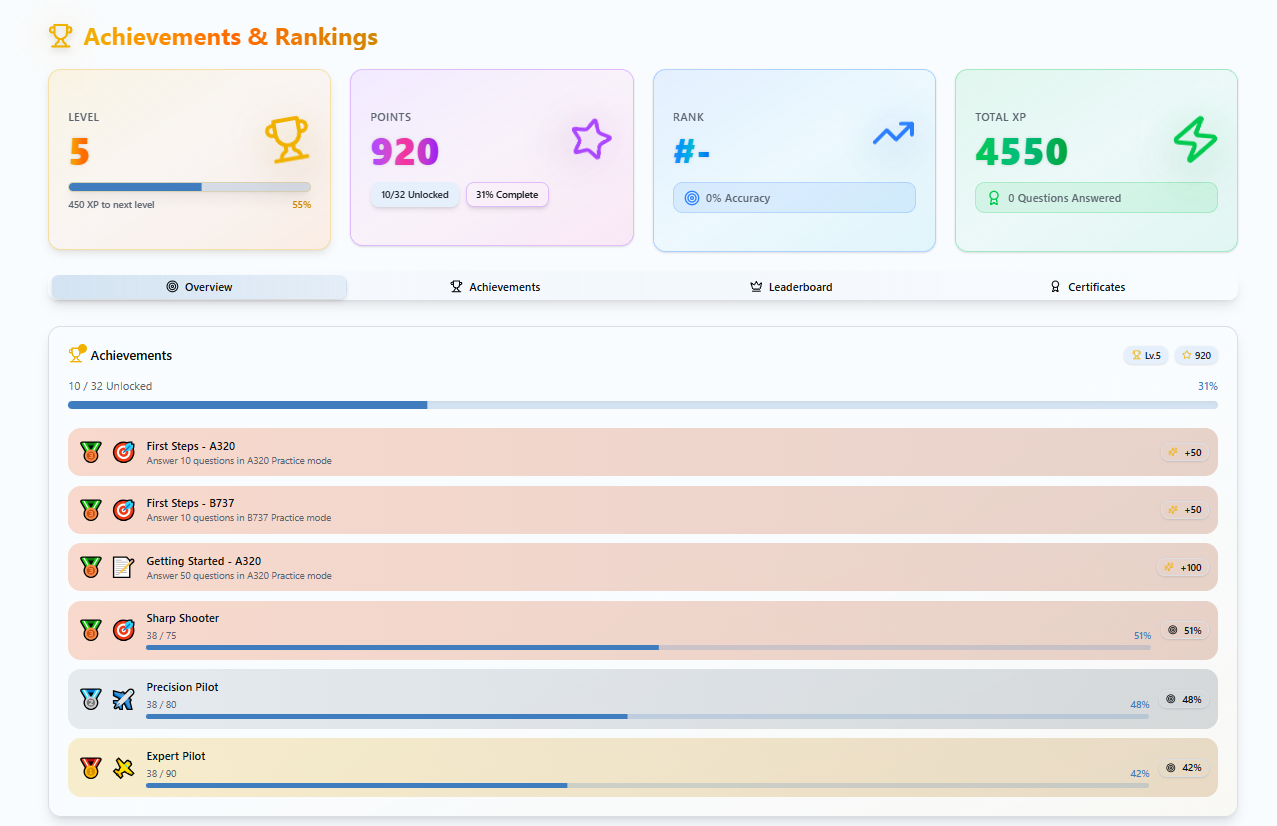
Task: Click the 'First Steps - A320' title
Action: (191, 446)
